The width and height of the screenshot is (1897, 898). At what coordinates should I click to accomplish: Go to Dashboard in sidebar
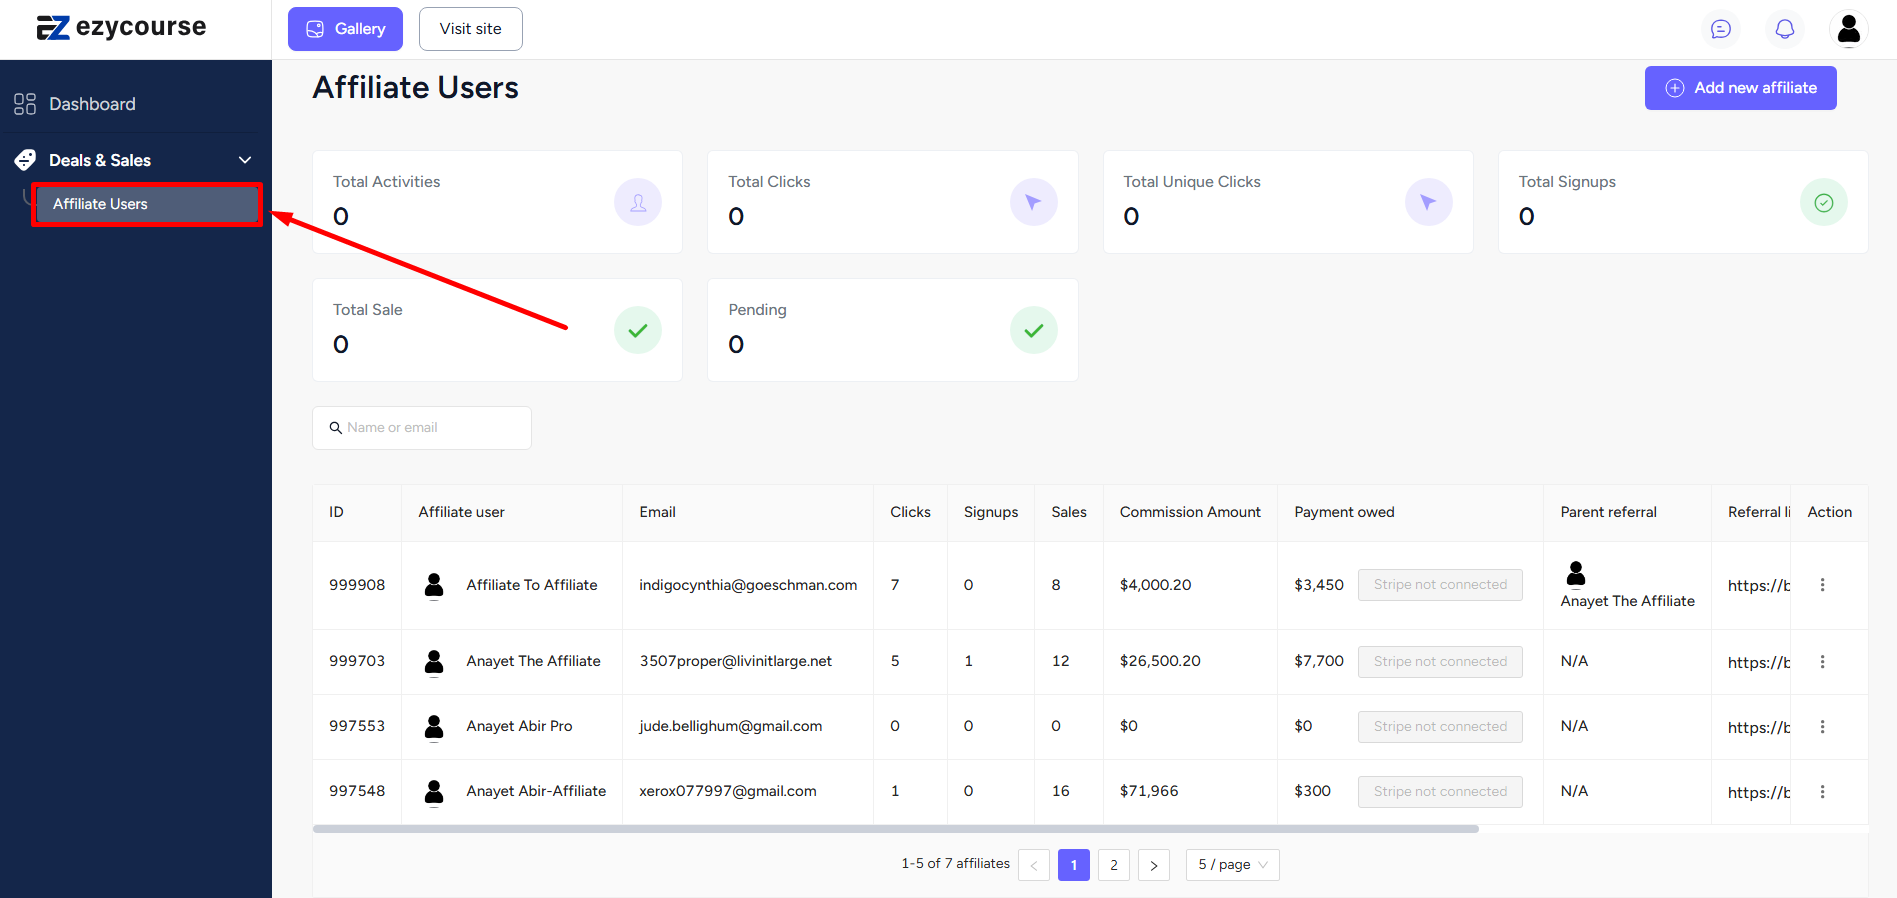tap(92, 104)
